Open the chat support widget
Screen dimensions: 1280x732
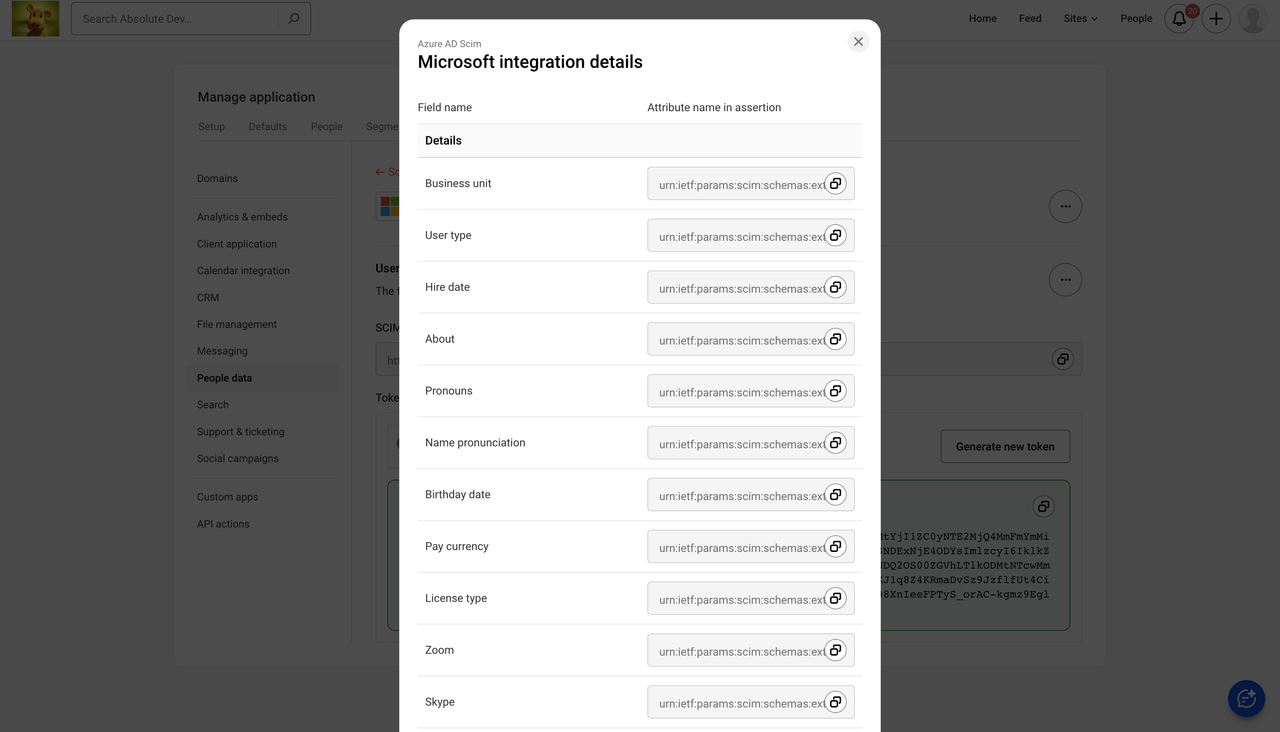click(1246, 699)
